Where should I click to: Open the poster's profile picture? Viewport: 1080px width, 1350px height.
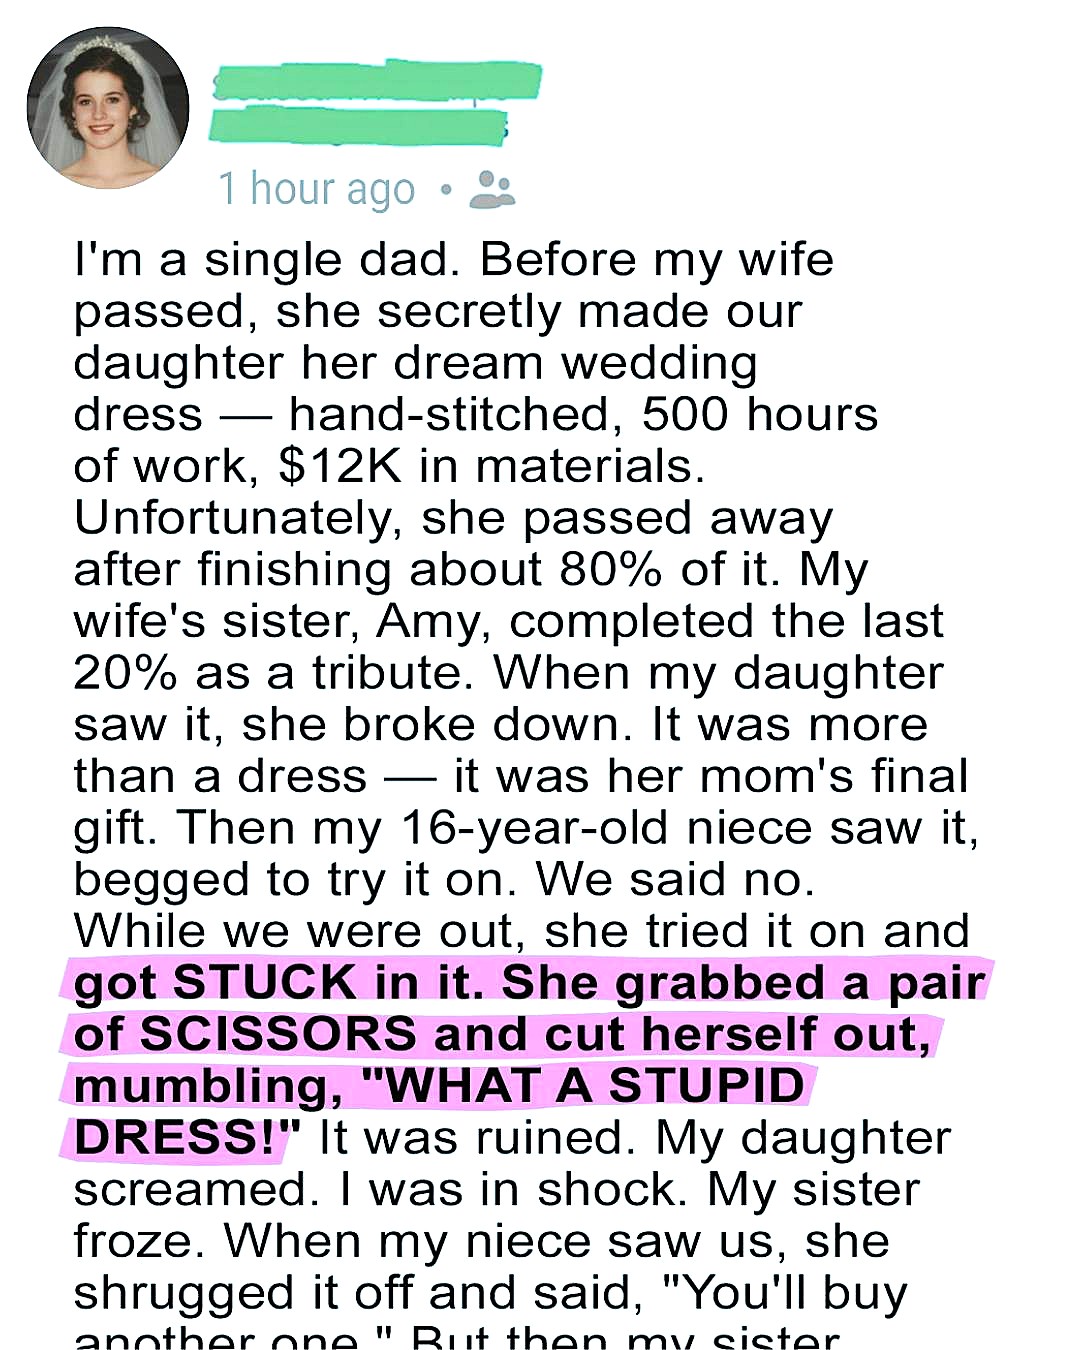pos(107,108)
